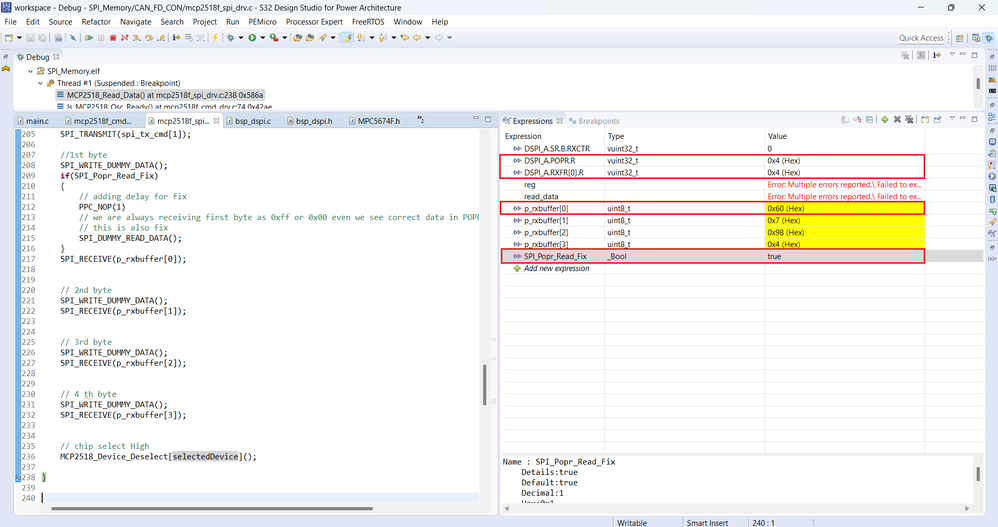
Task: Click the Type column header
Action: point(615,136)
